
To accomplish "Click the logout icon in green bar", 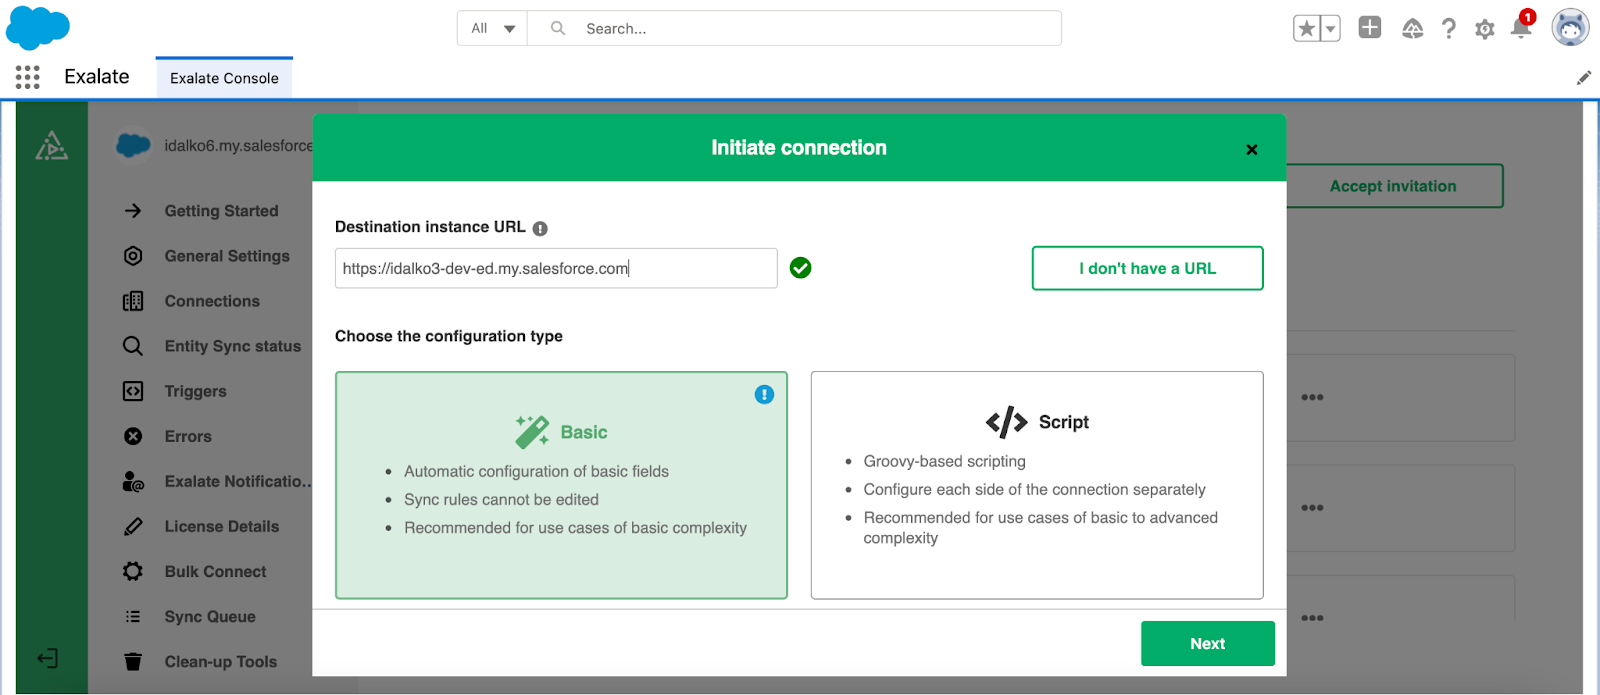I will (x=48, y=658).
